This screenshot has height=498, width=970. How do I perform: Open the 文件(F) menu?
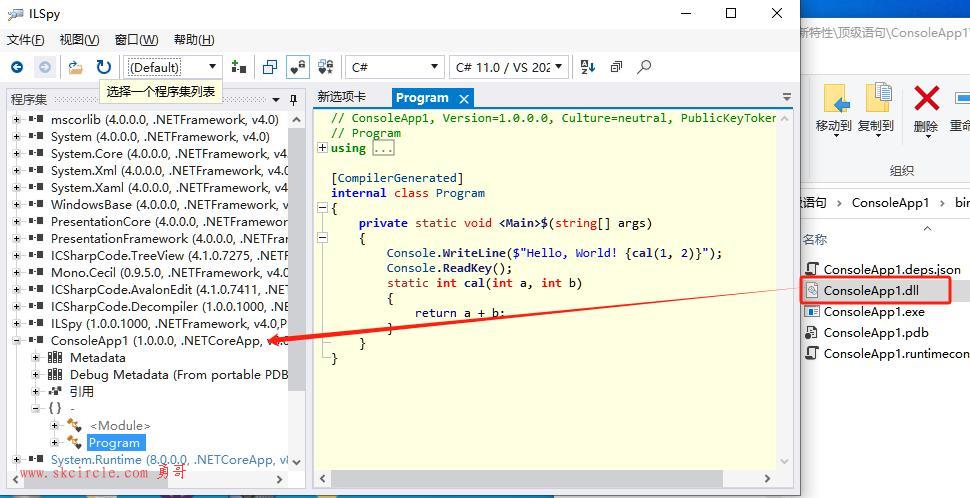coord(25,40)
